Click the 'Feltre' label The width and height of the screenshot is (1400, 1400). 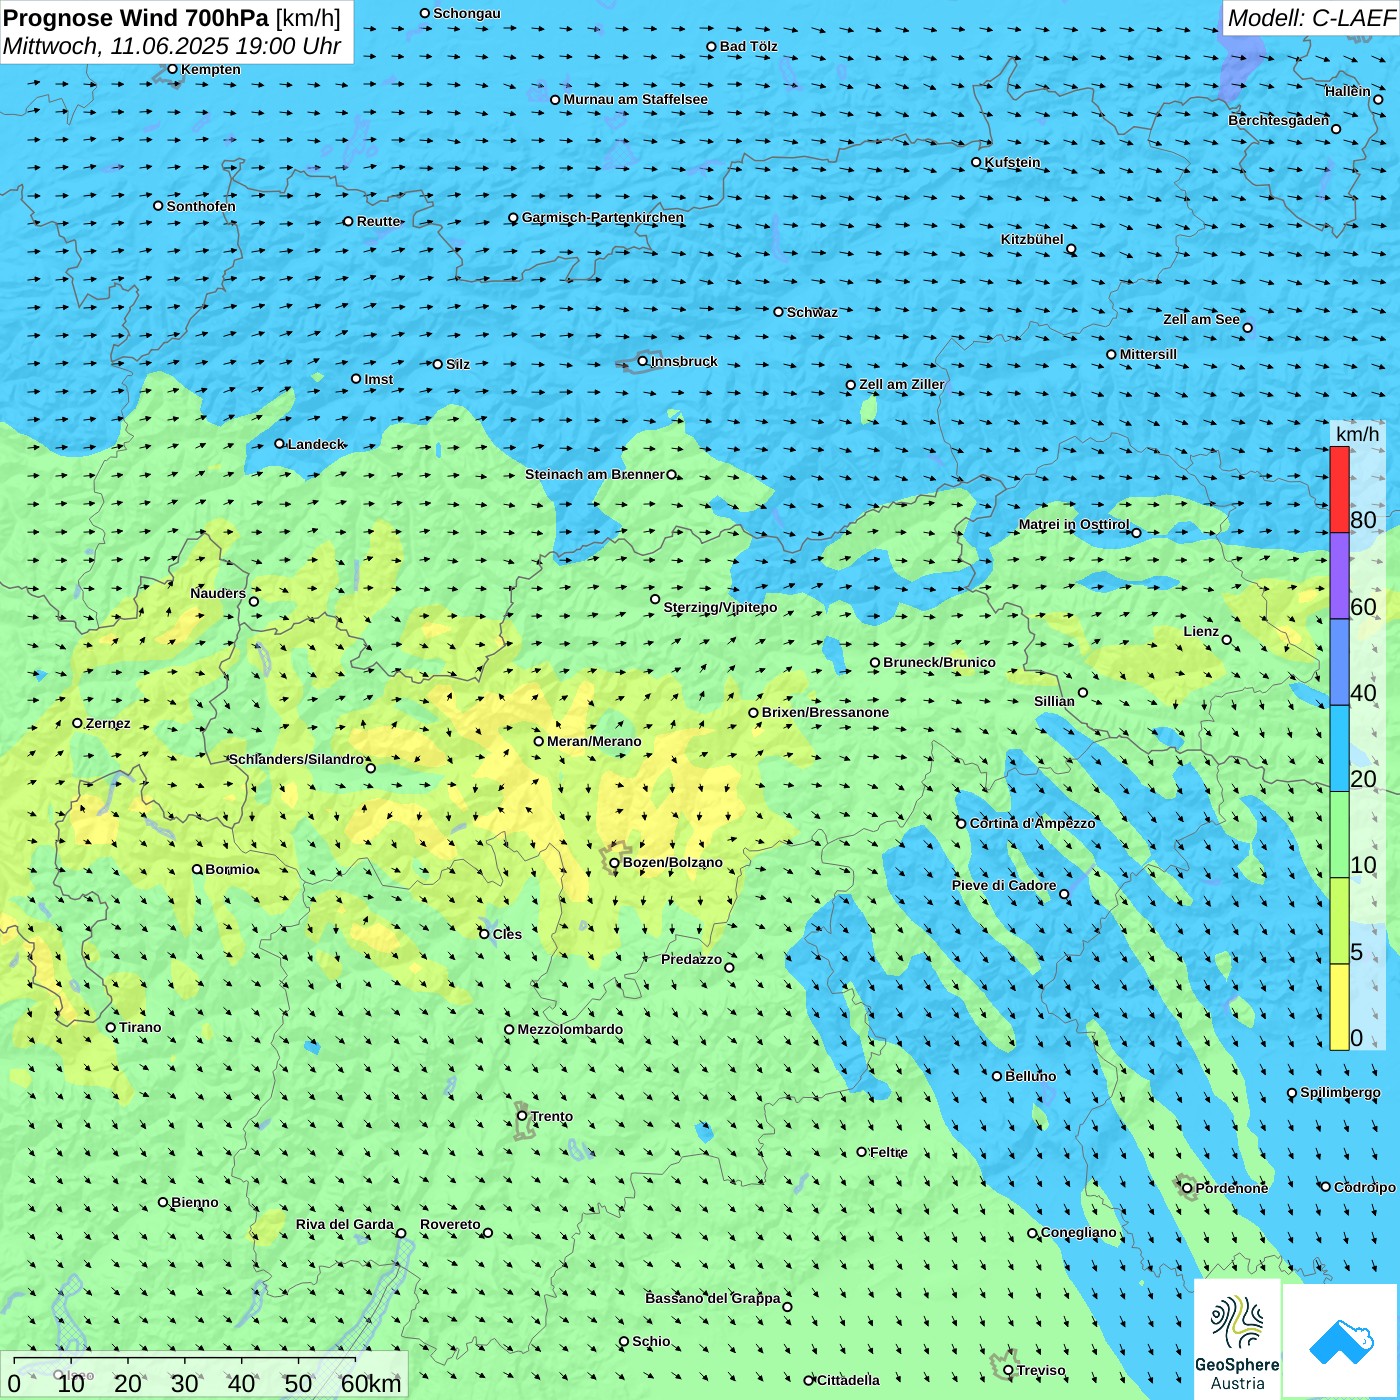[x=889, y=1152]
